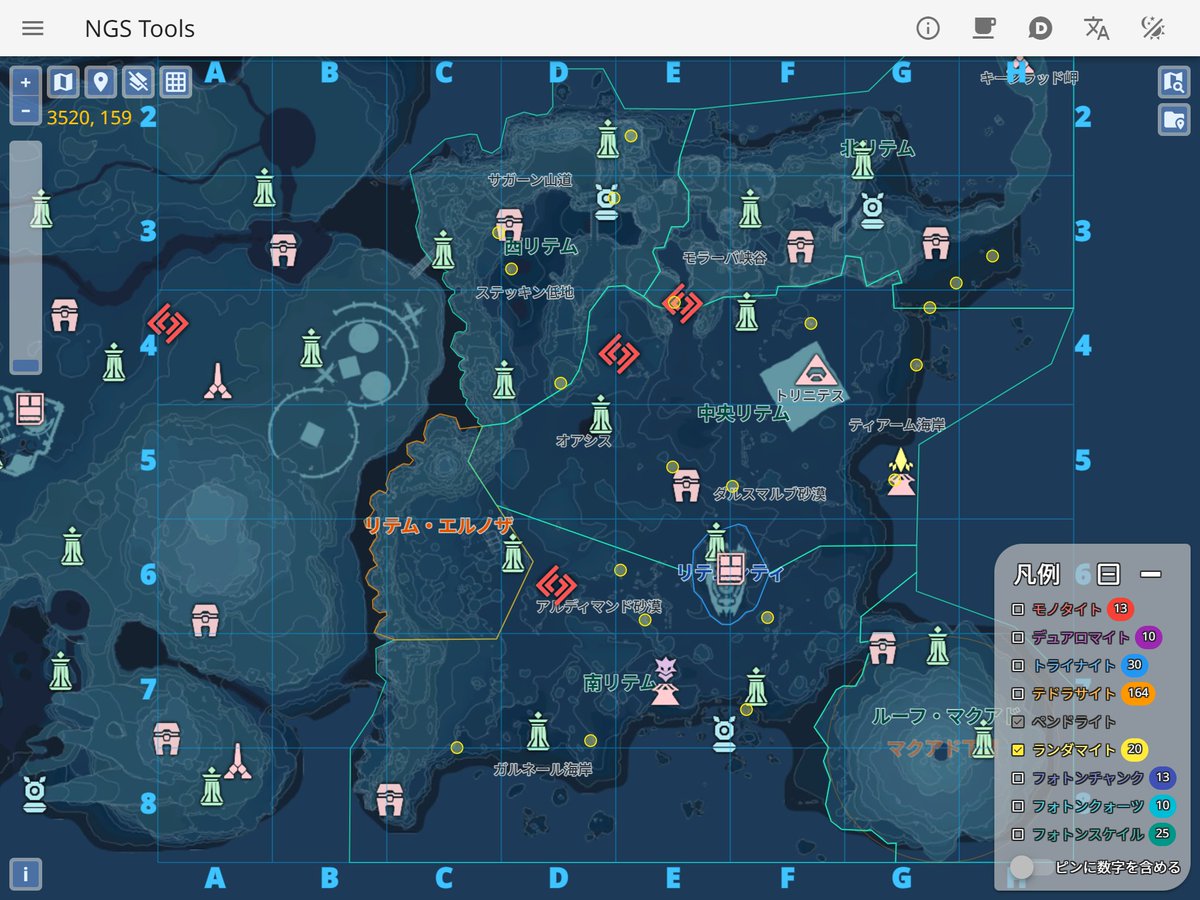Toggle the dark/light theme icon
This screenshot has width=1200, height=900.
(1153, 28)
